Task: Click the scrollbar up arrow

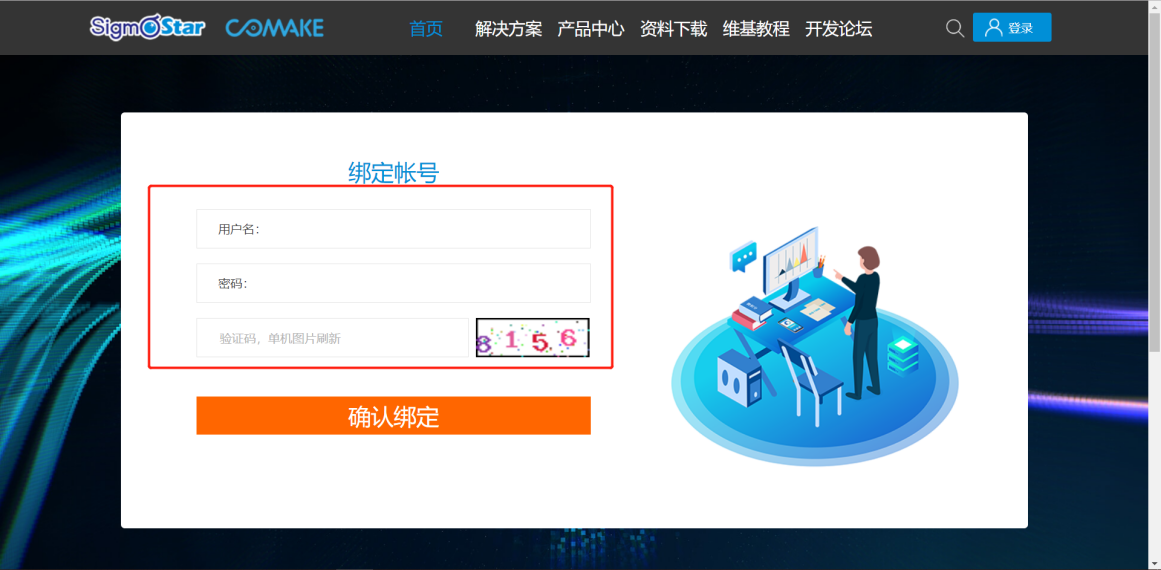Action: tap(1155, 6)
